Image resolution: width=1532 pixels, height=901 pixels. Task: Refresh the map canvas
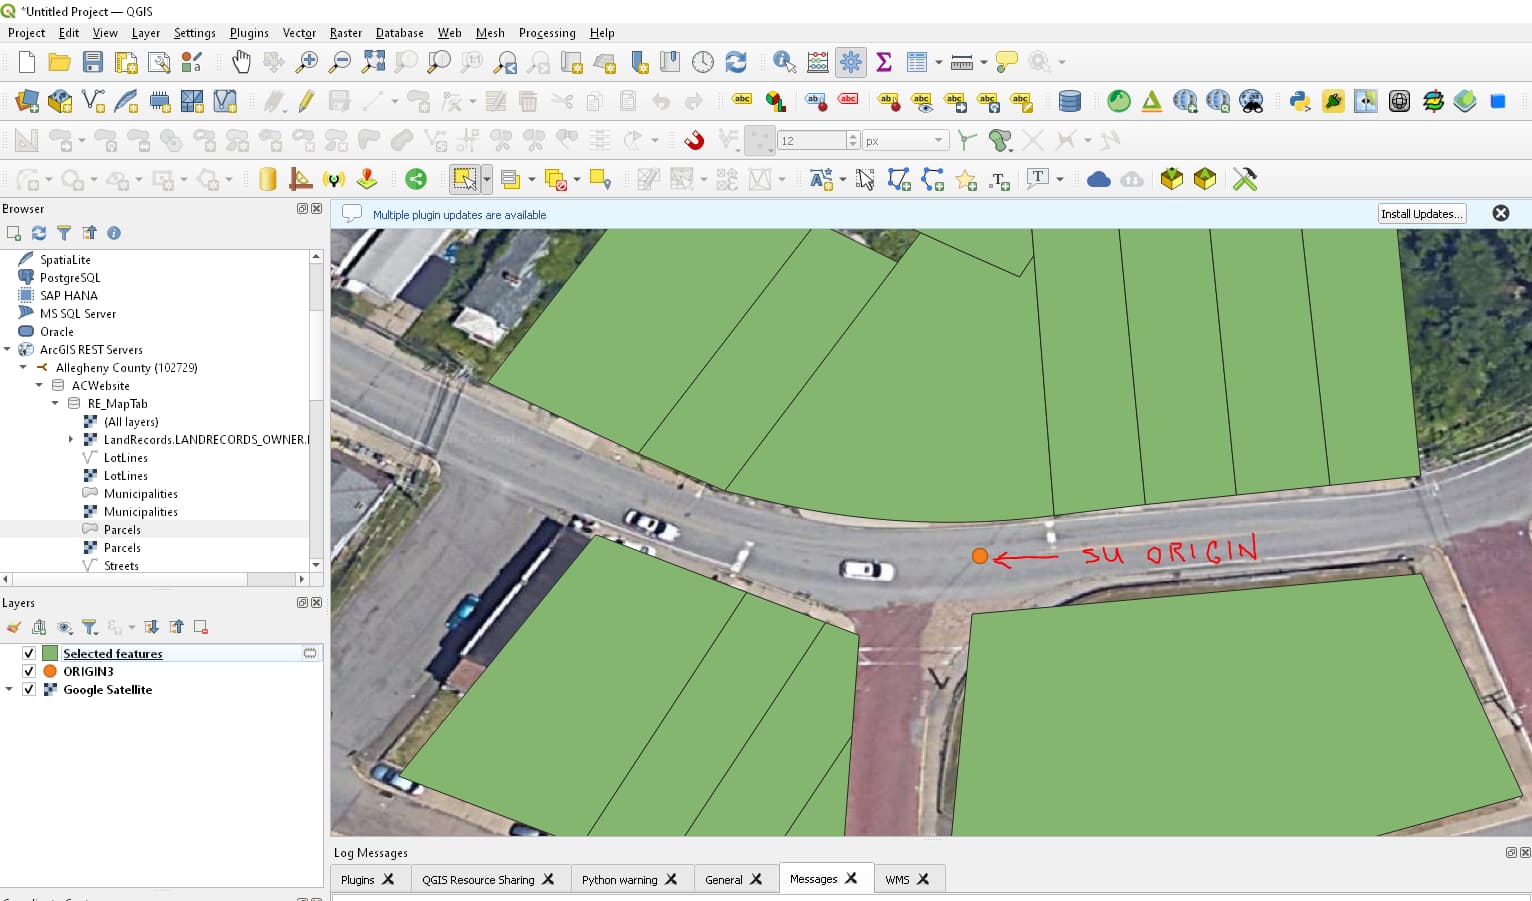[x=737, y=61]
